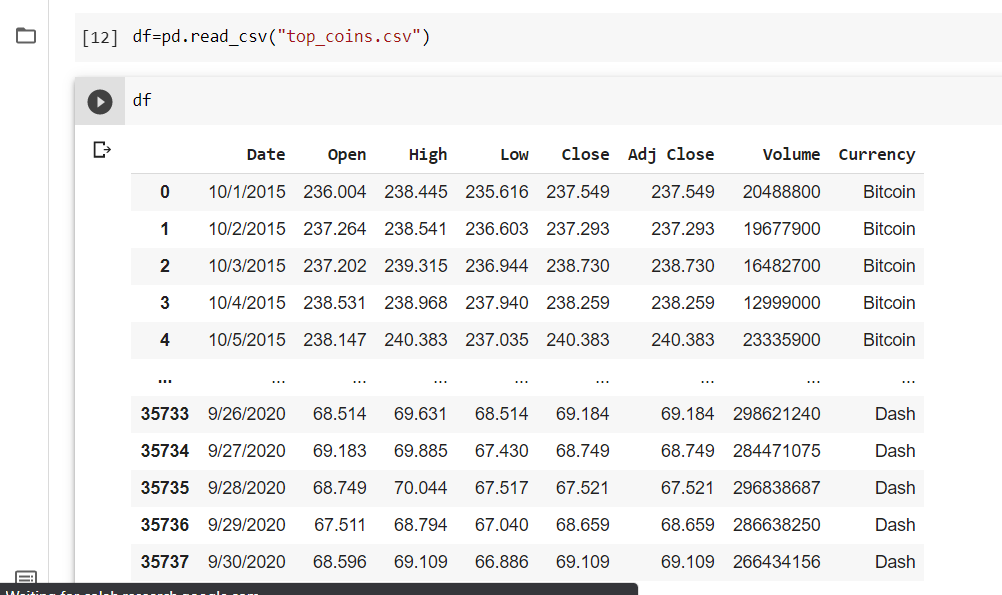
Task: Select the read_csv code line
Action: pyautogui.click(x=280, y=36)
